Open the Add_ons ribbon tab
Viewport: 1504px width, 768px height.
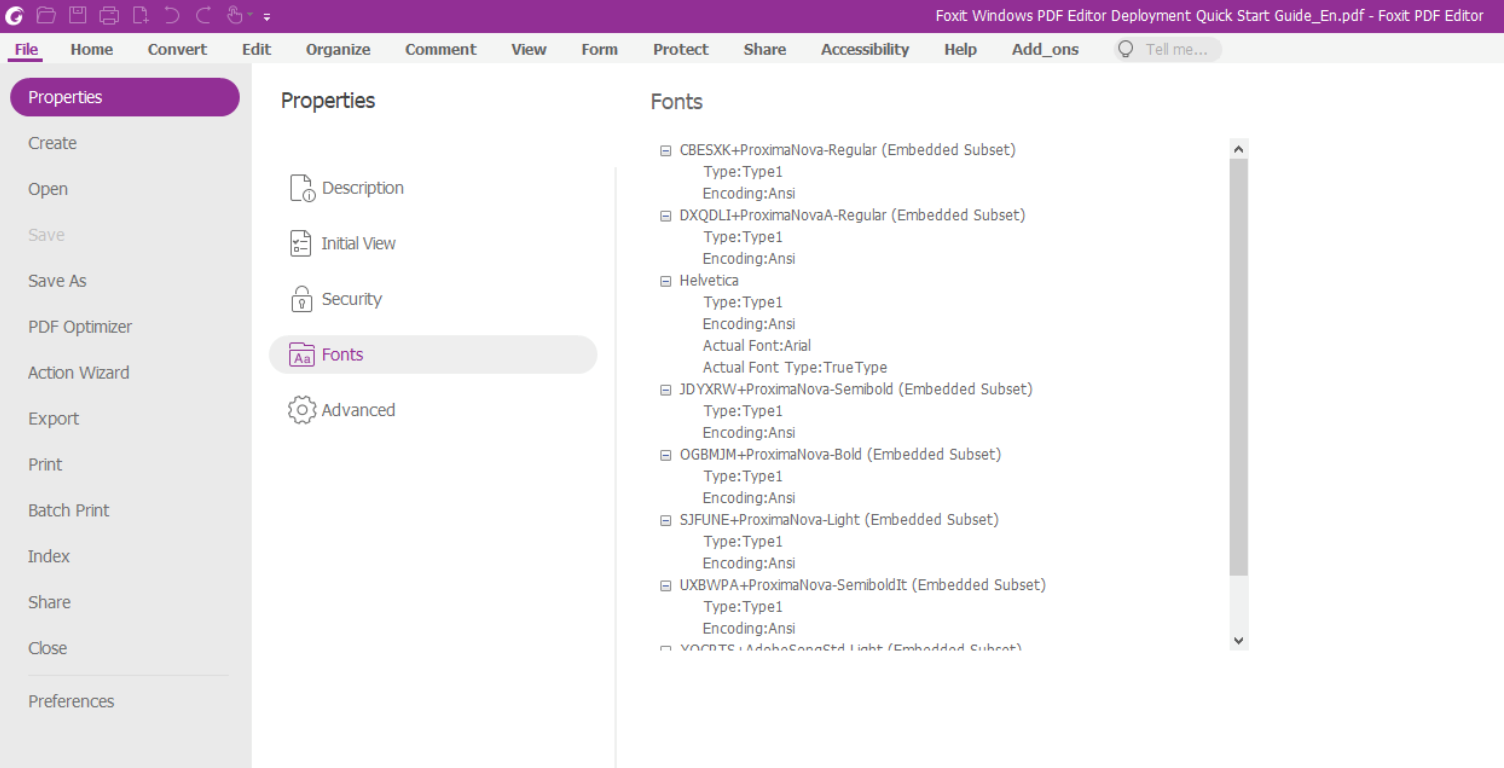pos(1046,49)
